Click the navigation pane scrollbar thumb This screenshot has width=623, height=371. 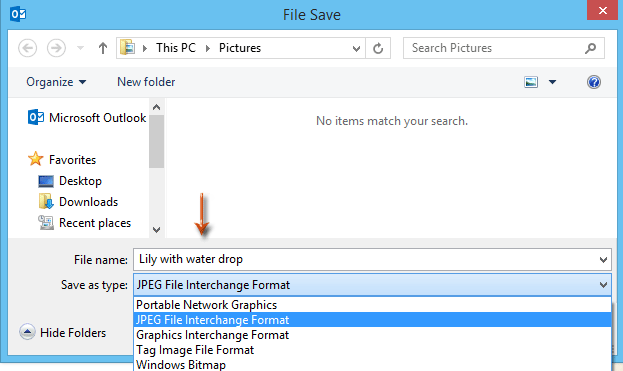pyautogui.click(x=157, y=141)
